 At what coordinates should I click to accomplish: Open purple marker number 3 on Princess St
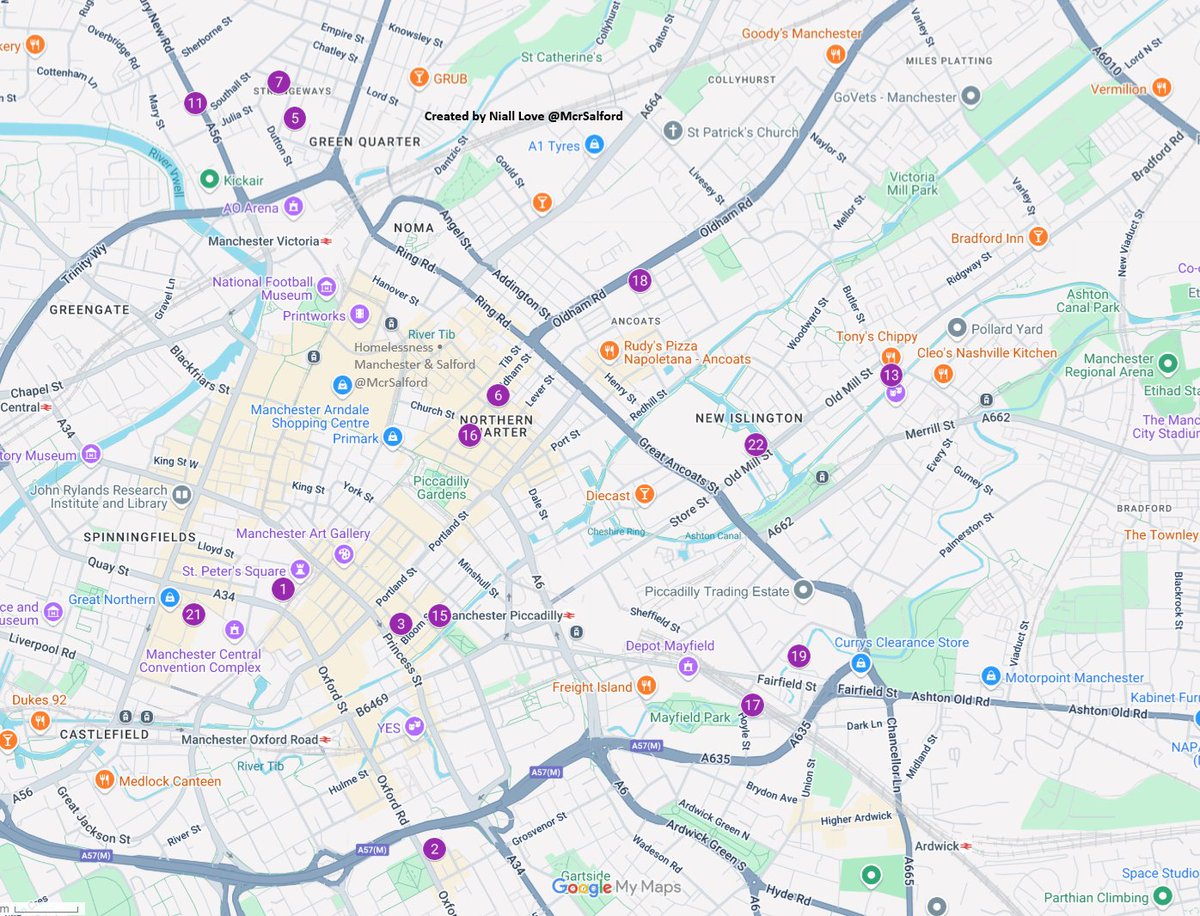(x=400, y=623)
